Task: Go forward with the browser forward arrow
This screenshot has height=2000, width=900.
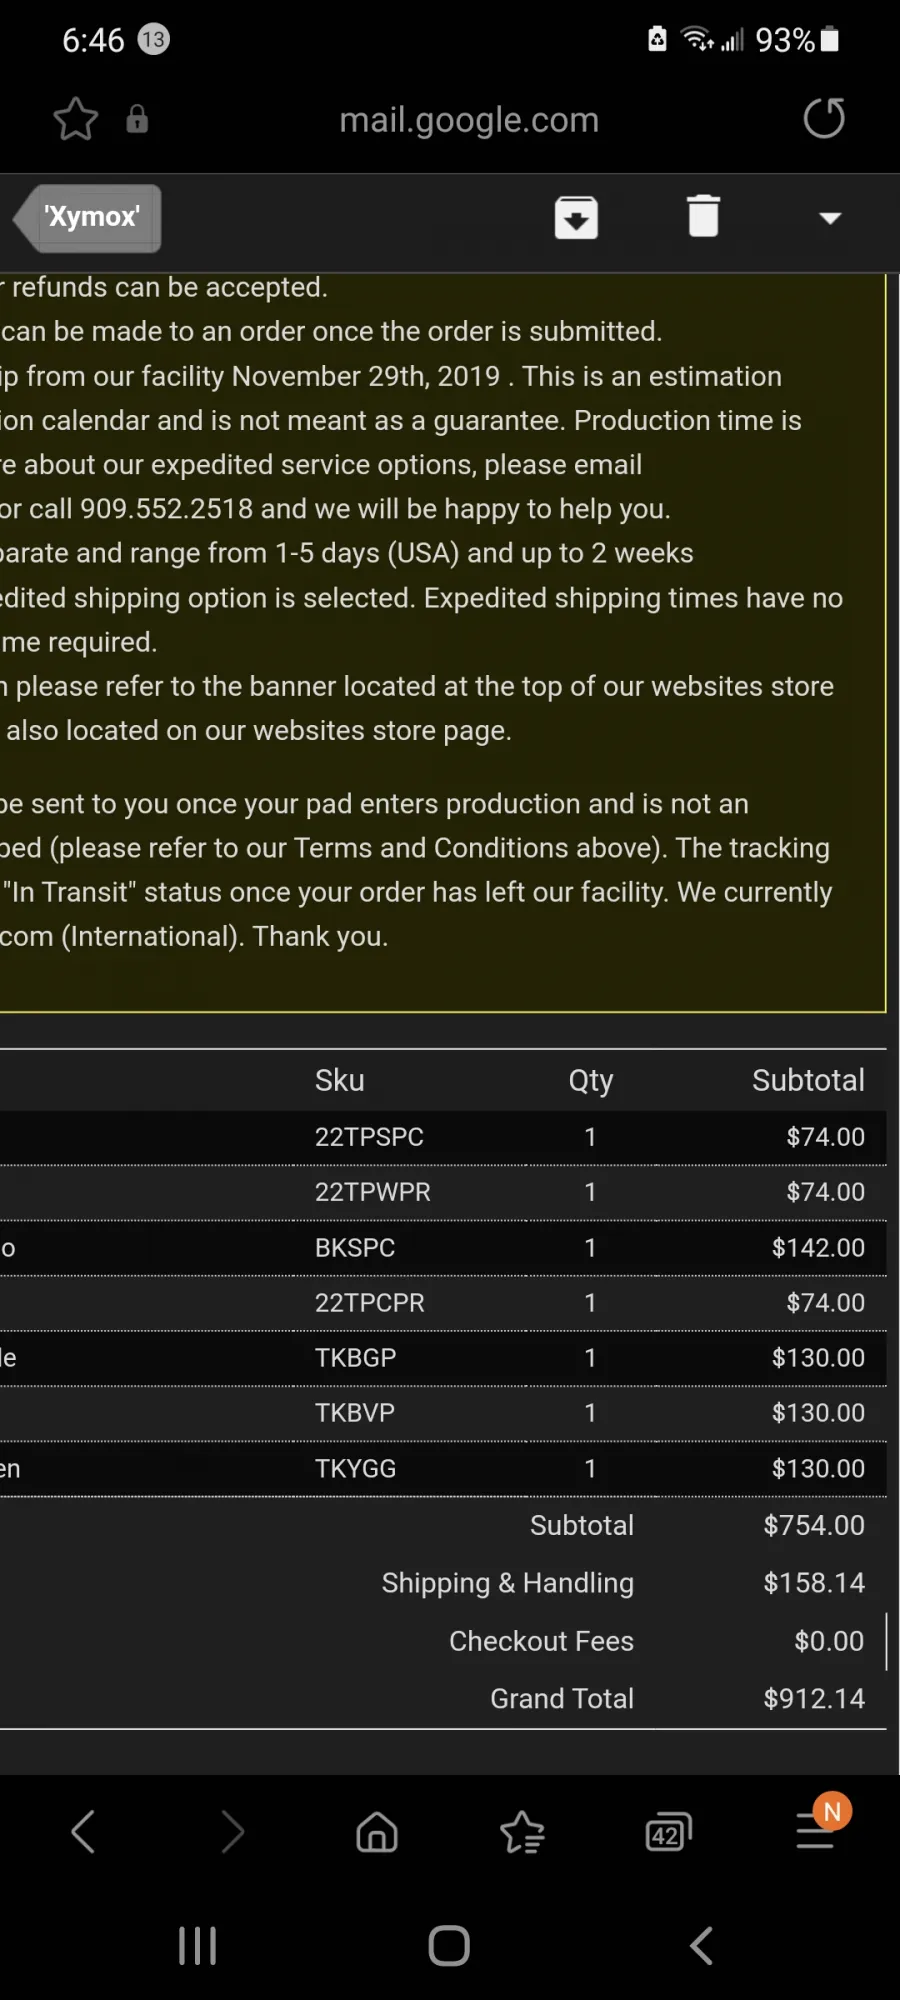Action: [x=232, y=1832]
